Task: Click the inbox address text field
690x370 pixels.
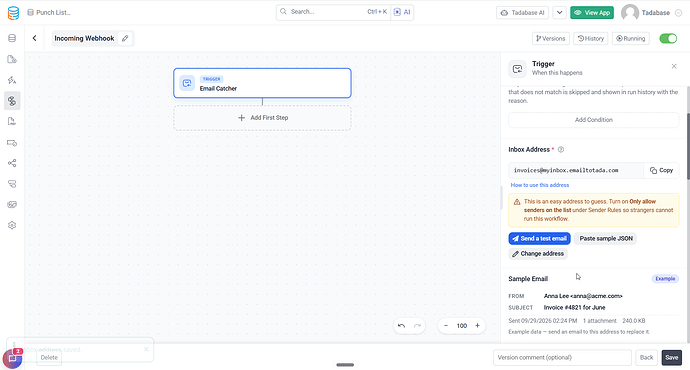Action: coord(576,170)
